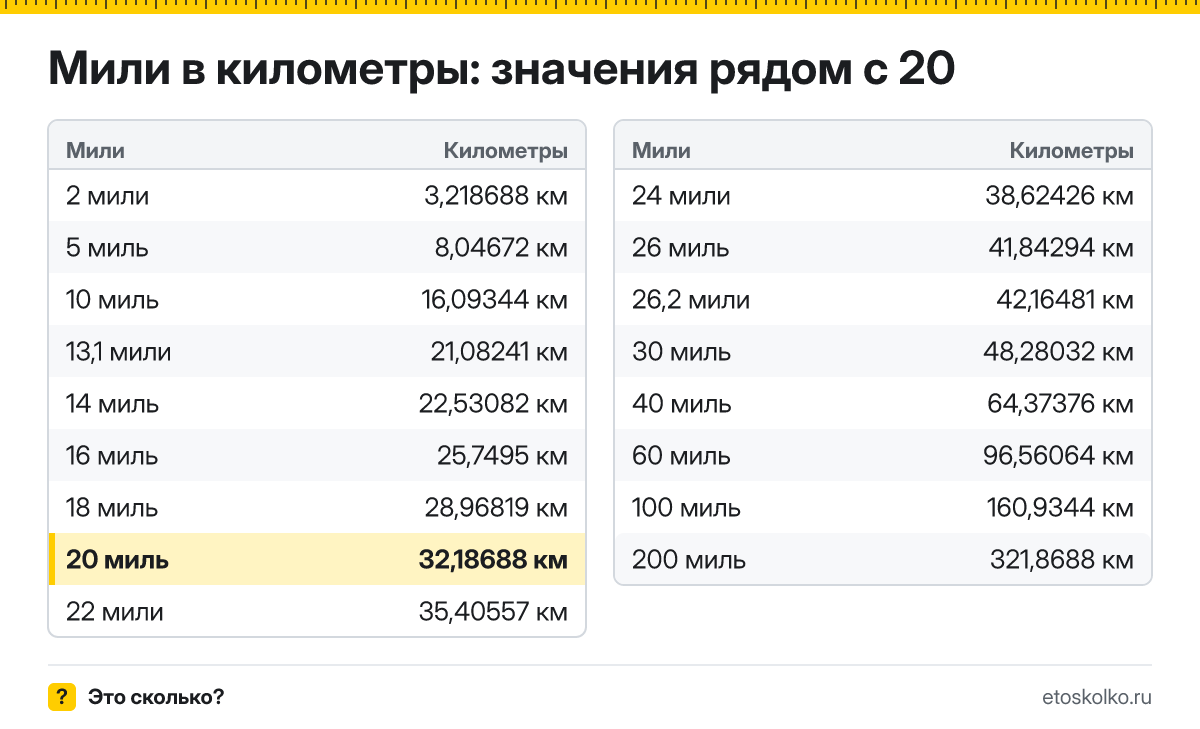
Task: Select the '64,37376 км' value
Action: tap(1061, 404)
